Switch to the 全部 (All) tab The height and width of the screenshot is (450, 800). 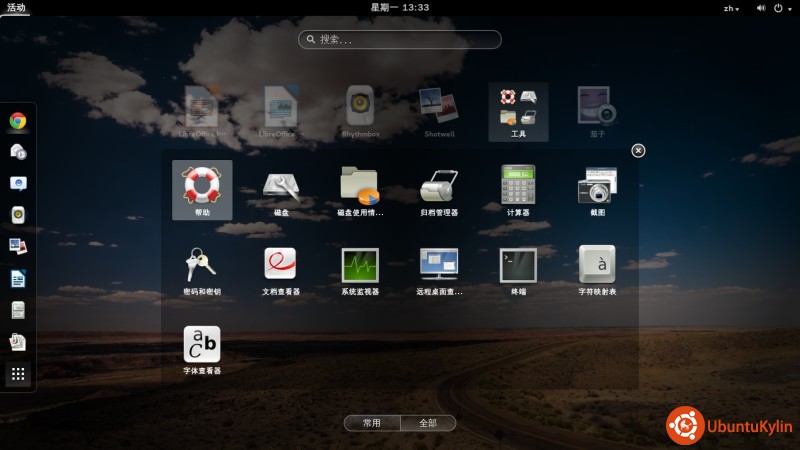(x=428, y=423)
